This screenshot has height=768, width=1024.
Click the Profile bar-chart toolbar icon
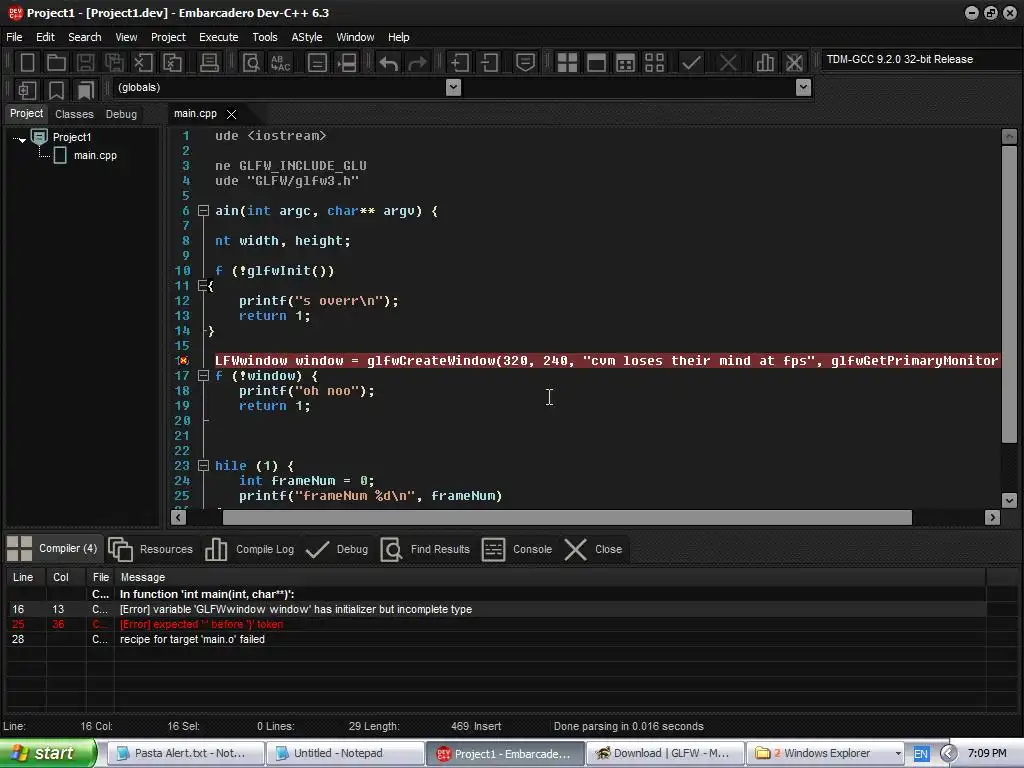[765, 63]
